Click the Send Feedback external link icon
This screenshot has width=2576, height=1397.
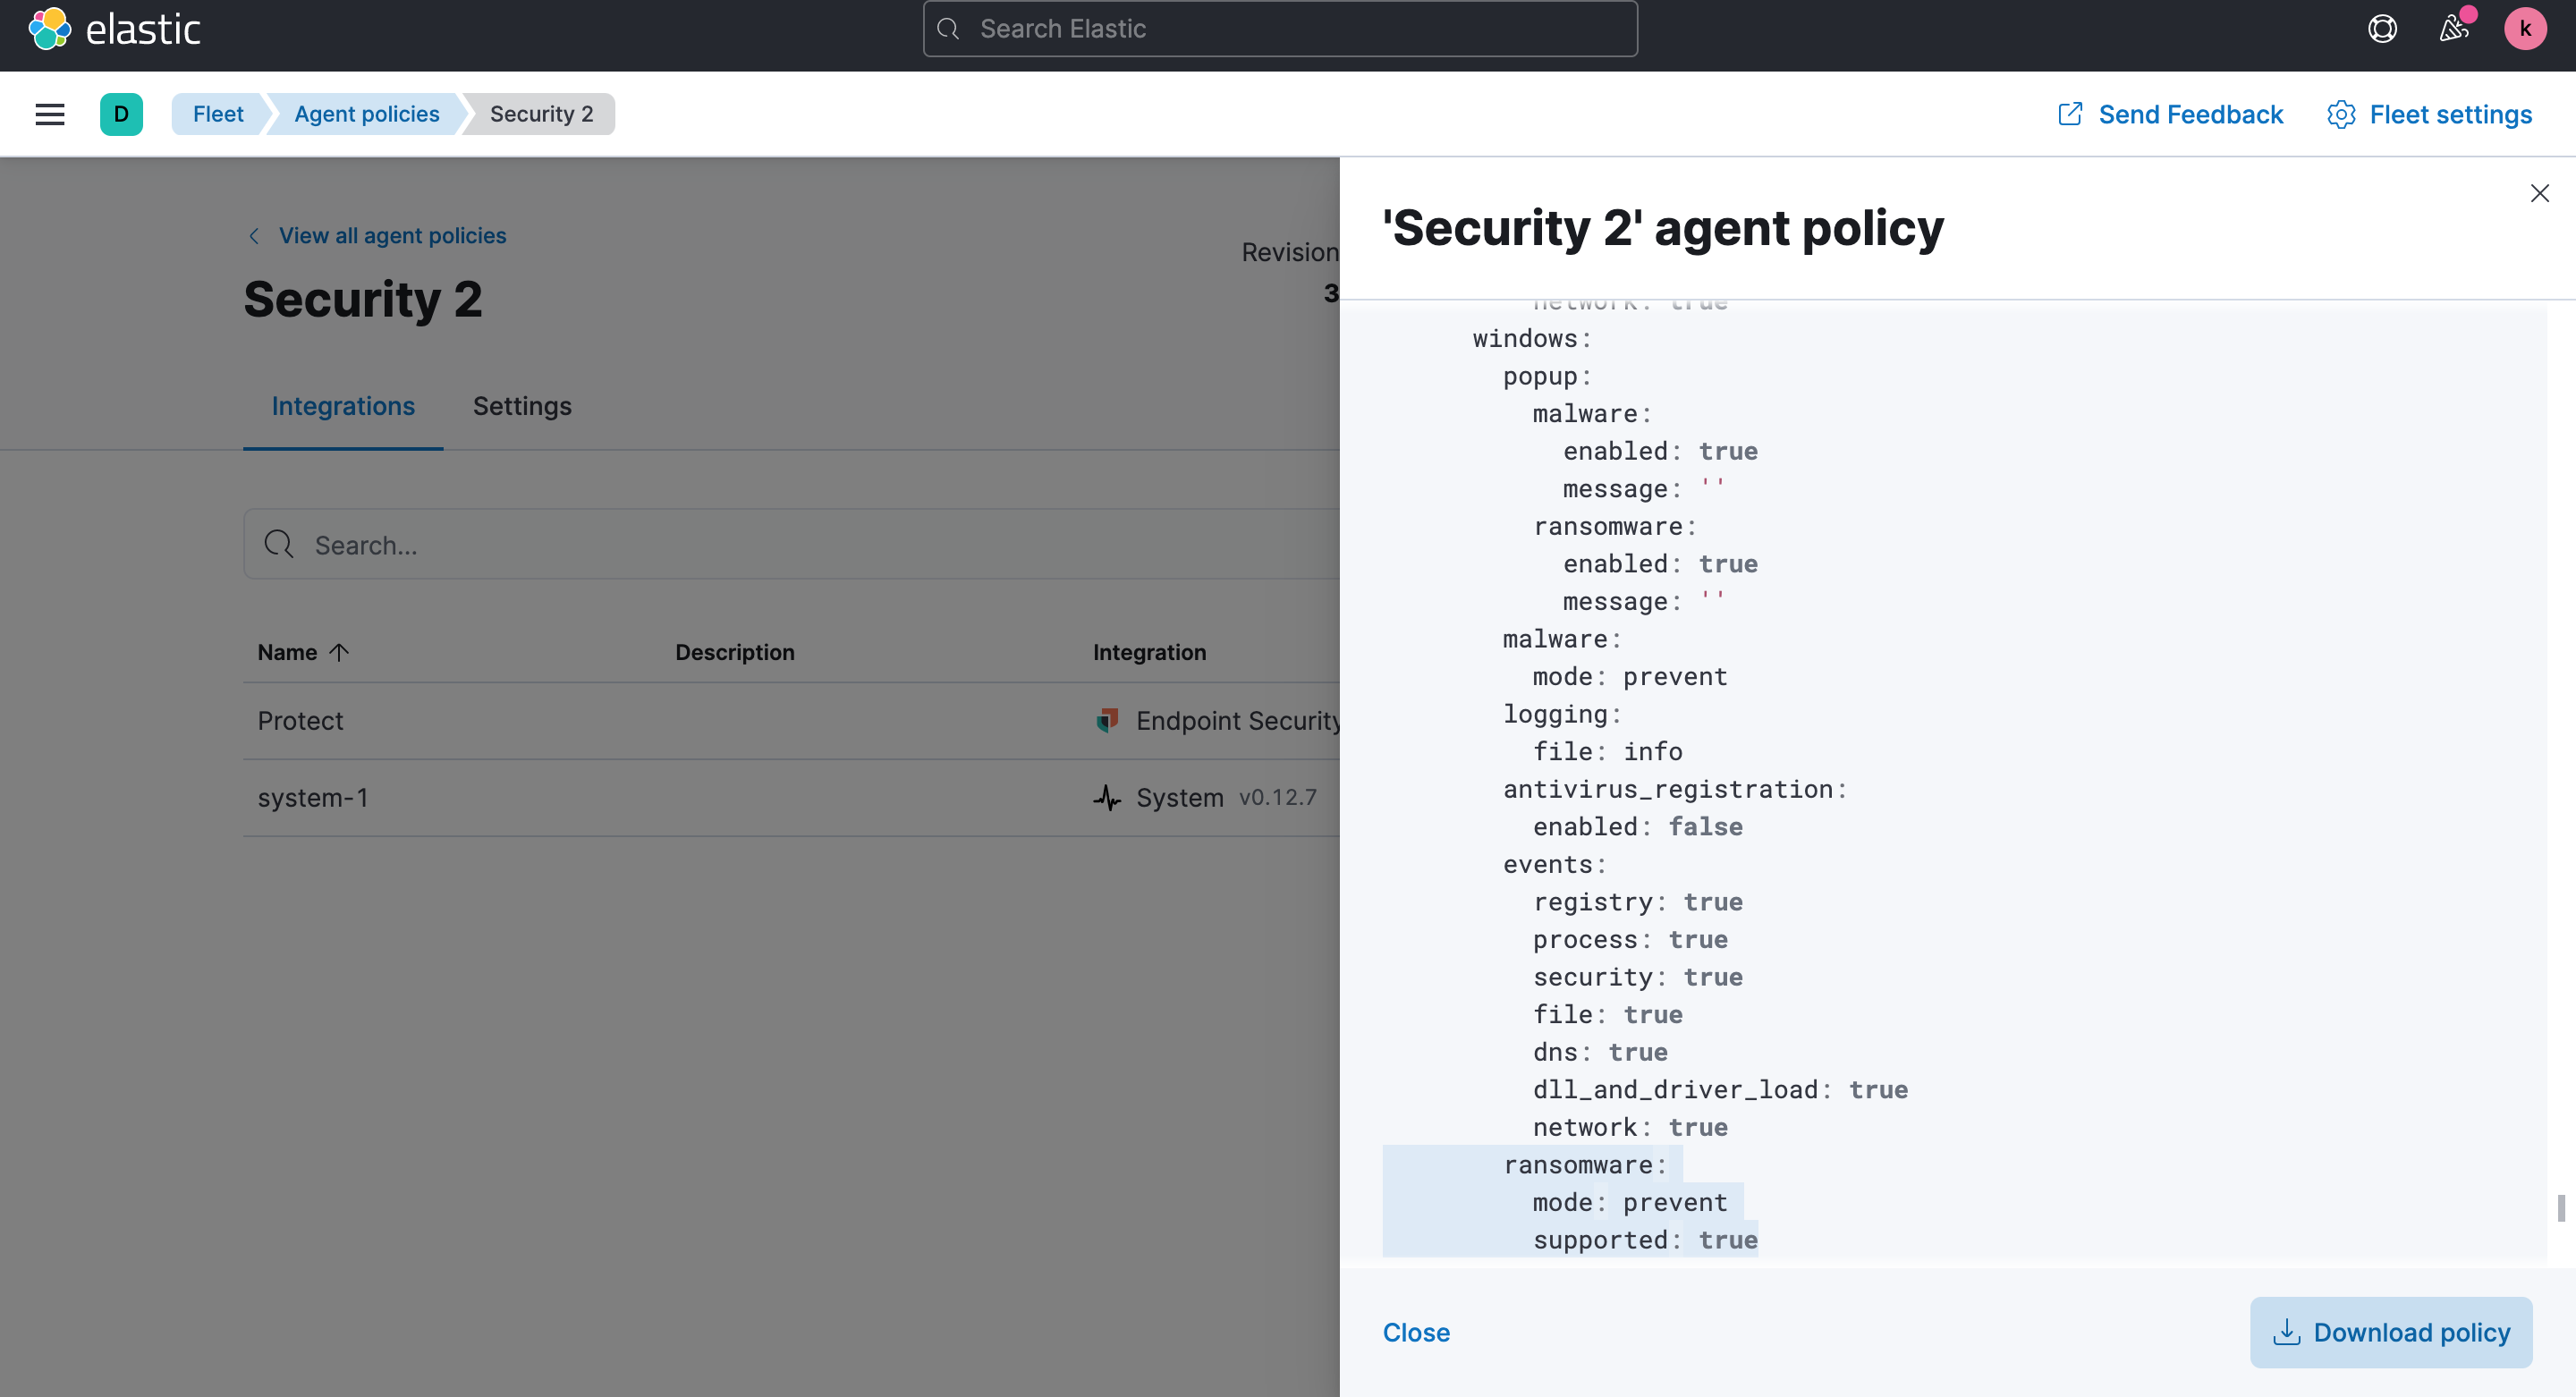pos(2069,114)
